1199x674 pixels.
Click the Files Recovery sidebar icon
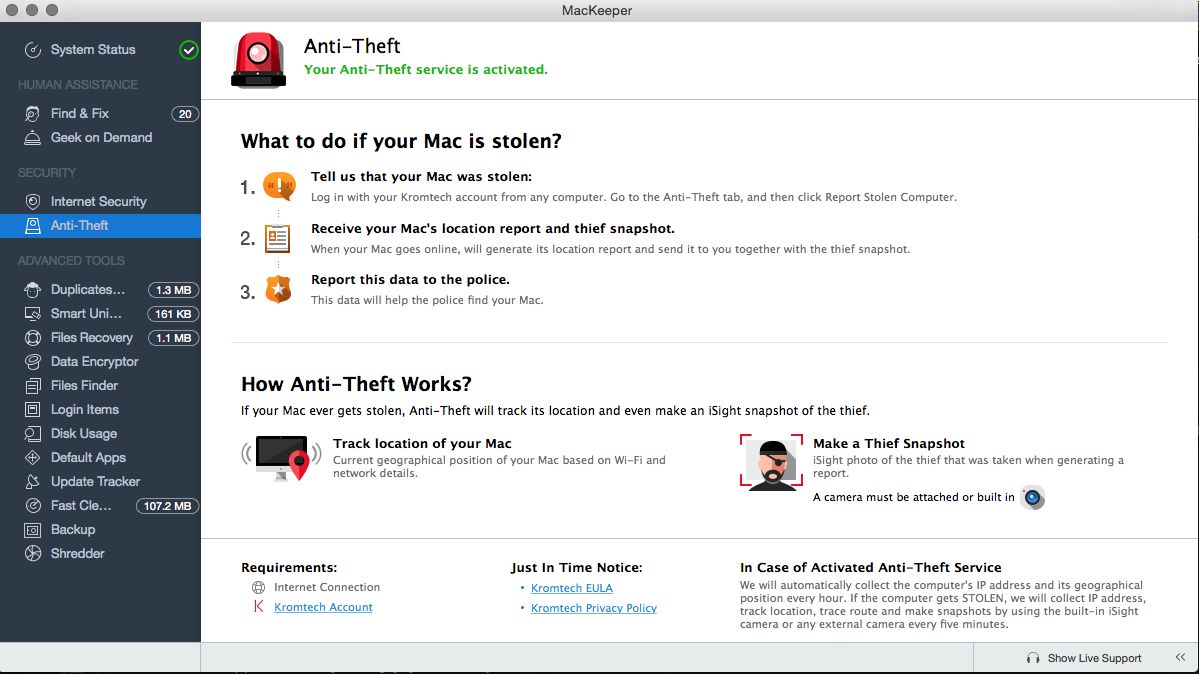tap(32, 337)
